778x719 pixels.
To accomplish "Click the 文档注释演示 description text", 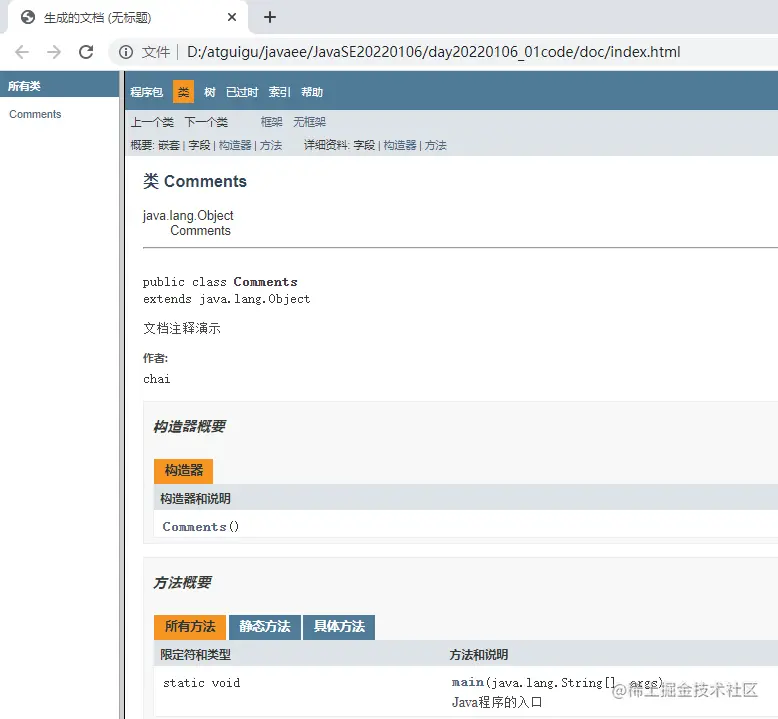I will point(182,328).
